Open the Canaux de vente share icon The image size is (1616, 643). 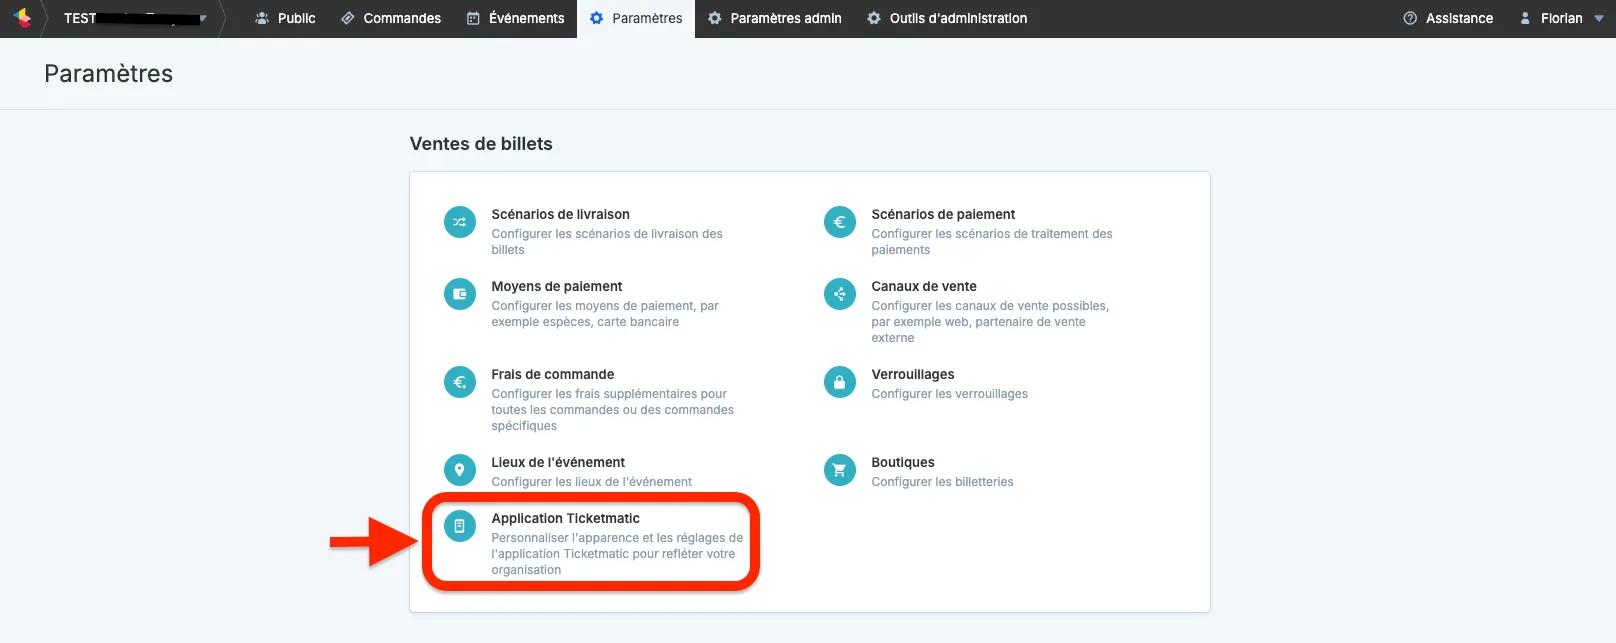coord(840,294)
